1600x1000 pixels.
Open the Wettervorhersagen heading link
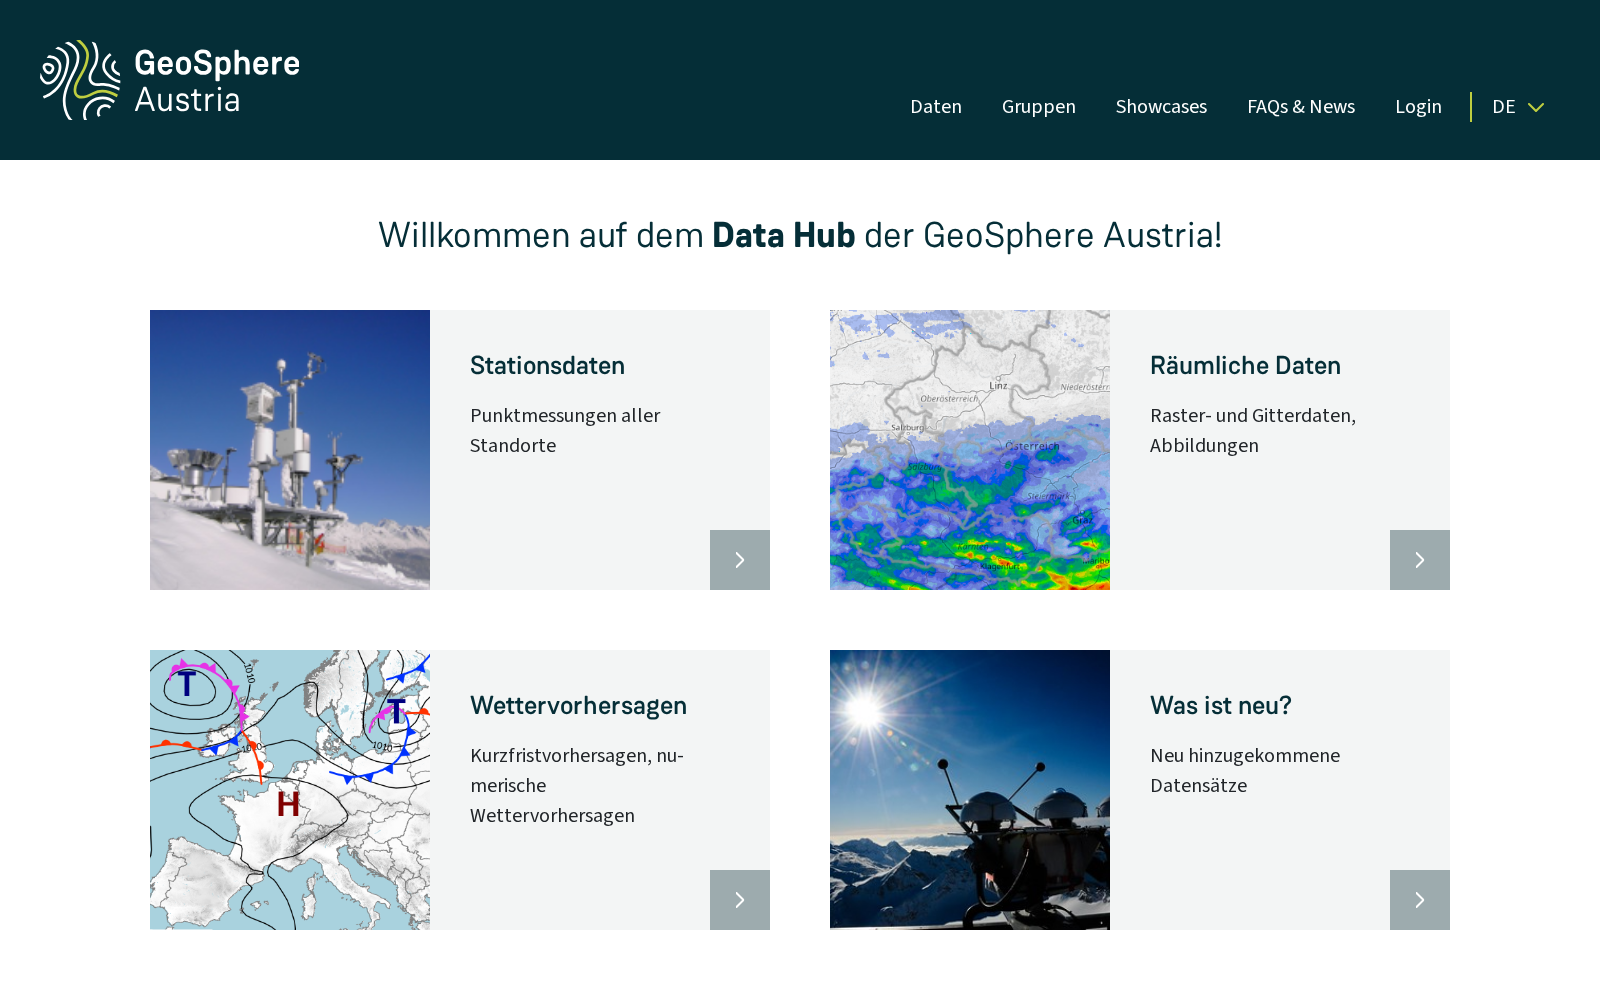(578, 706)
